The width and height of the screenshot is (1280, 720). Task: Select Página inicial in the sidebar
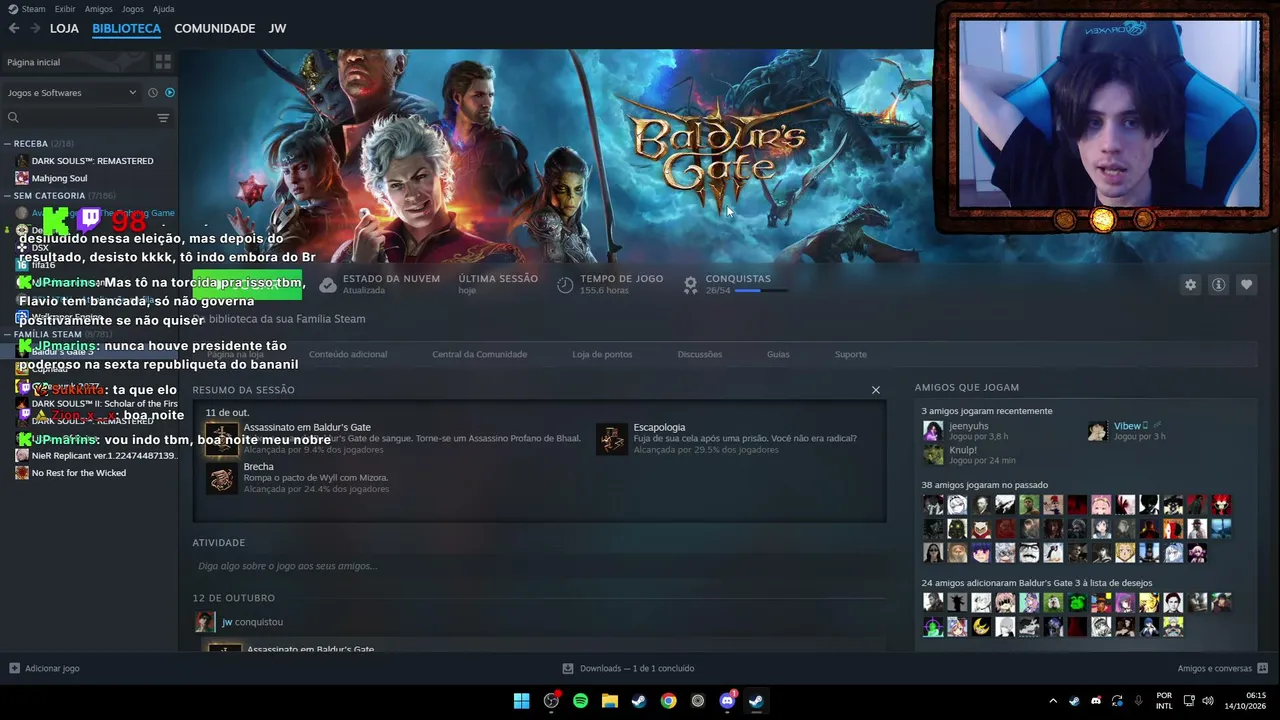[x=75, y=62]
